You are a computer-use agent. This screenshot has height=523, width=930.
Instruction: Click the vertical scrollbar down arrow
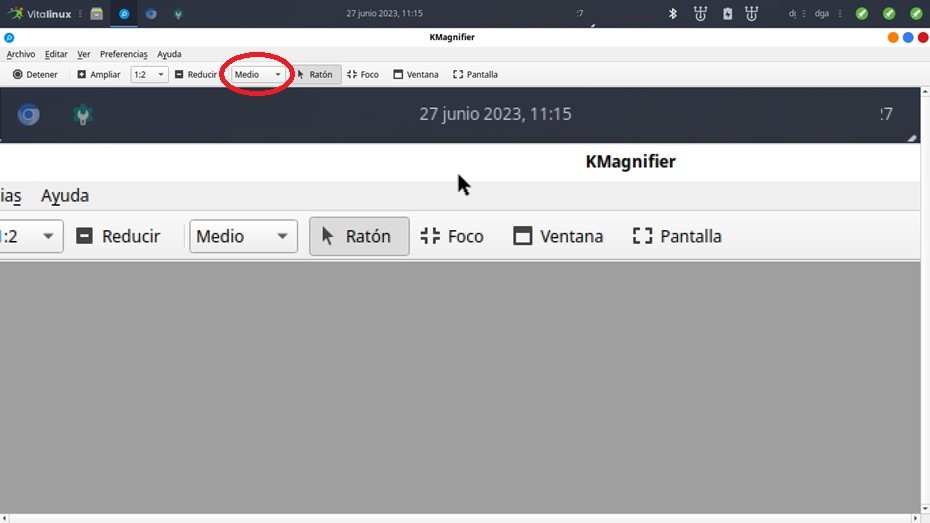[x=925, y=509]
